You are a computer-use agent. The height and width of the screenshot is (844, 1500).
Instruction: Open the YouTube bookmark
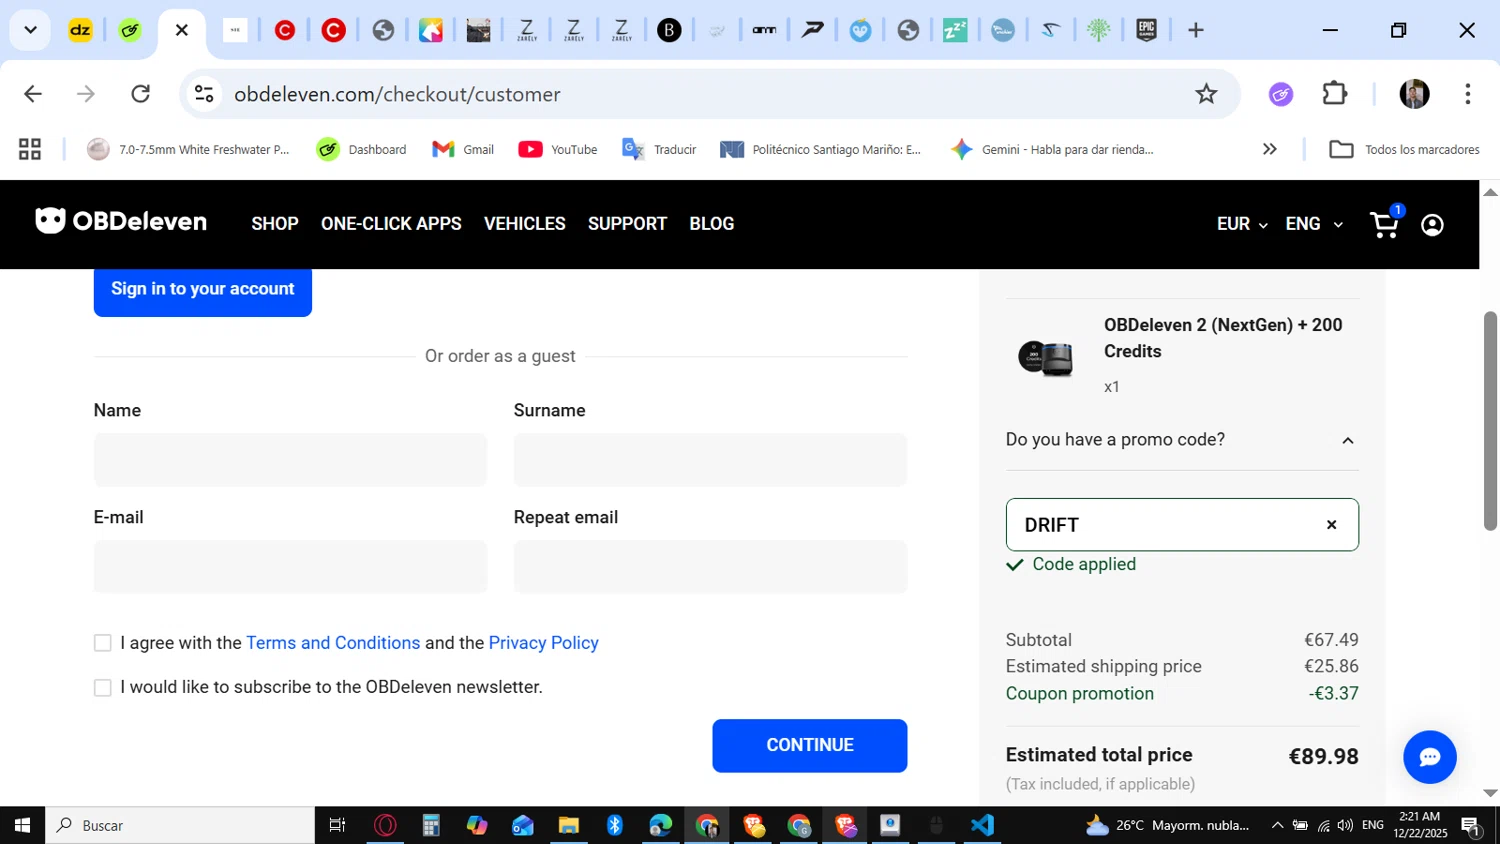point(558,149)
